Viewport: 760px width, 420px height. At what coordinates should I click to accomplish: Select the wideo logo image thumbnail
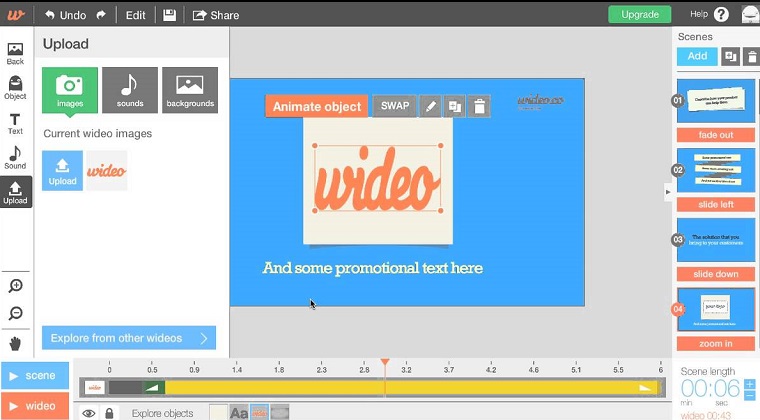point(107,171)
